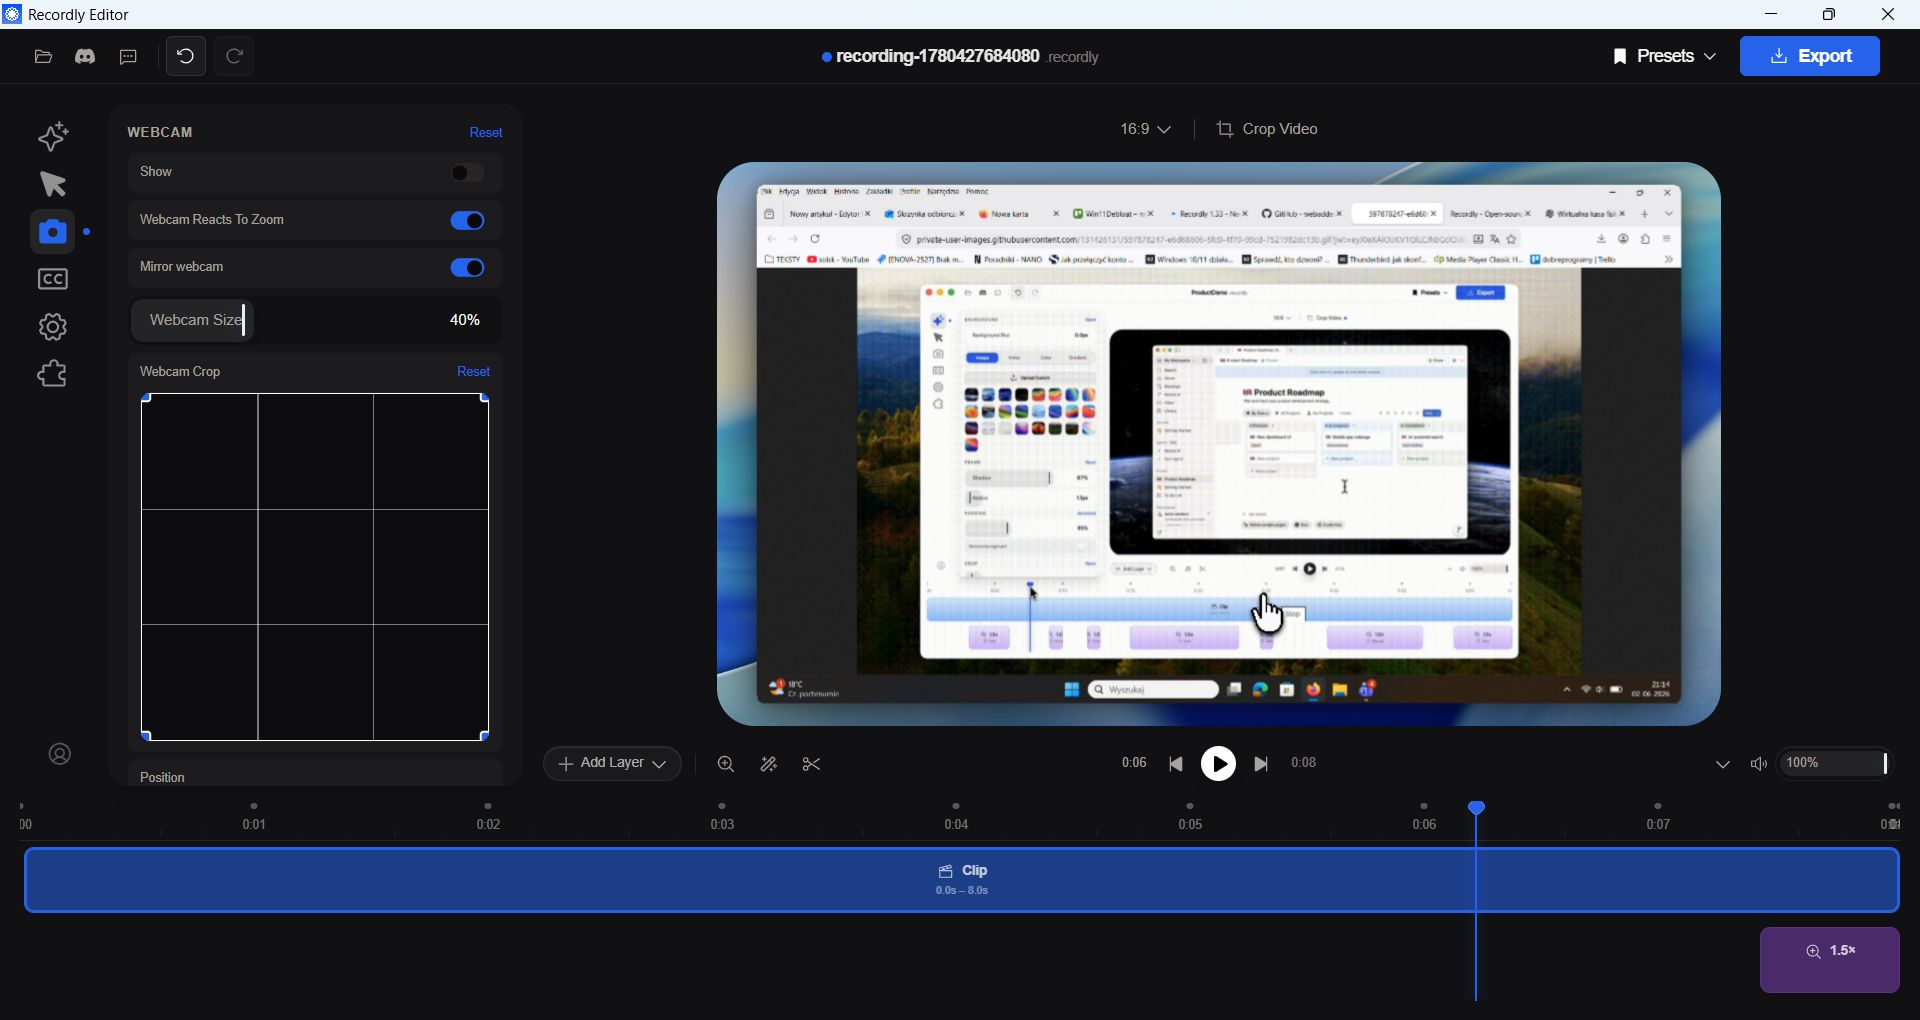The width and height of the screenshot is (1920, 1020).
Task: Click the magic wand auto-zoom icon
Action: click(x=769, y=765)
